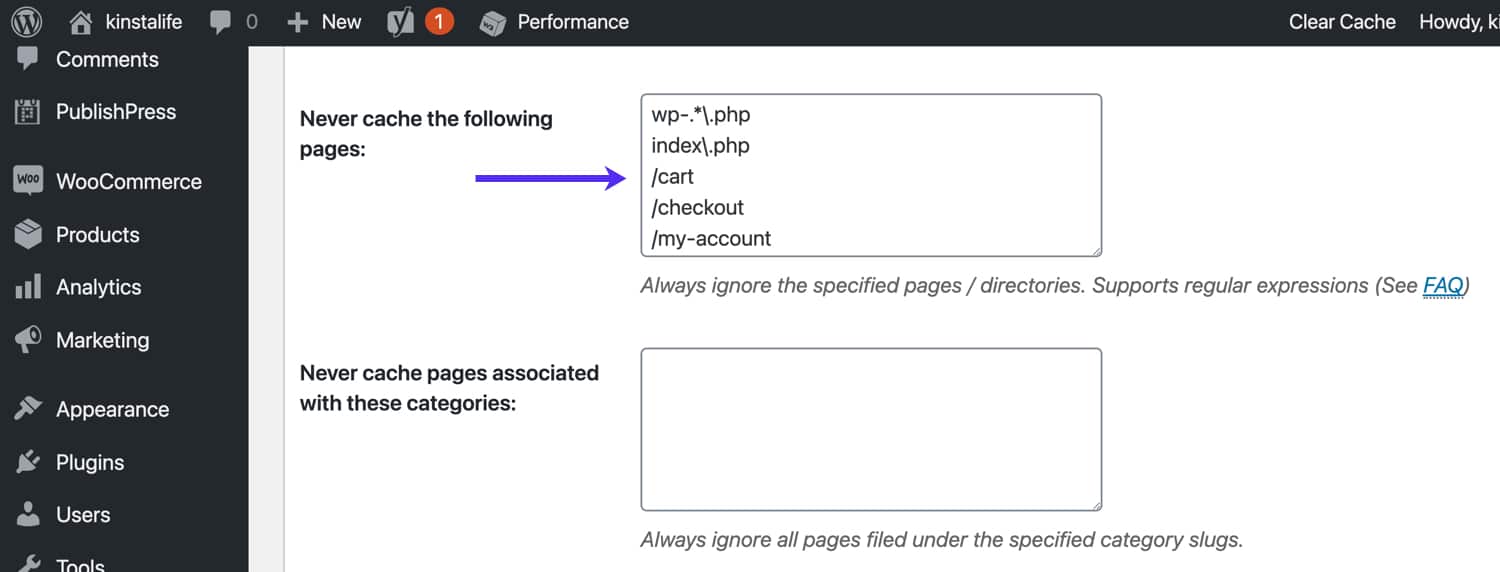Image resolution: width=1500 pixels, height=572 pixels.
Task: Open the kinstalife site home icon
Action: click(81, 22)
